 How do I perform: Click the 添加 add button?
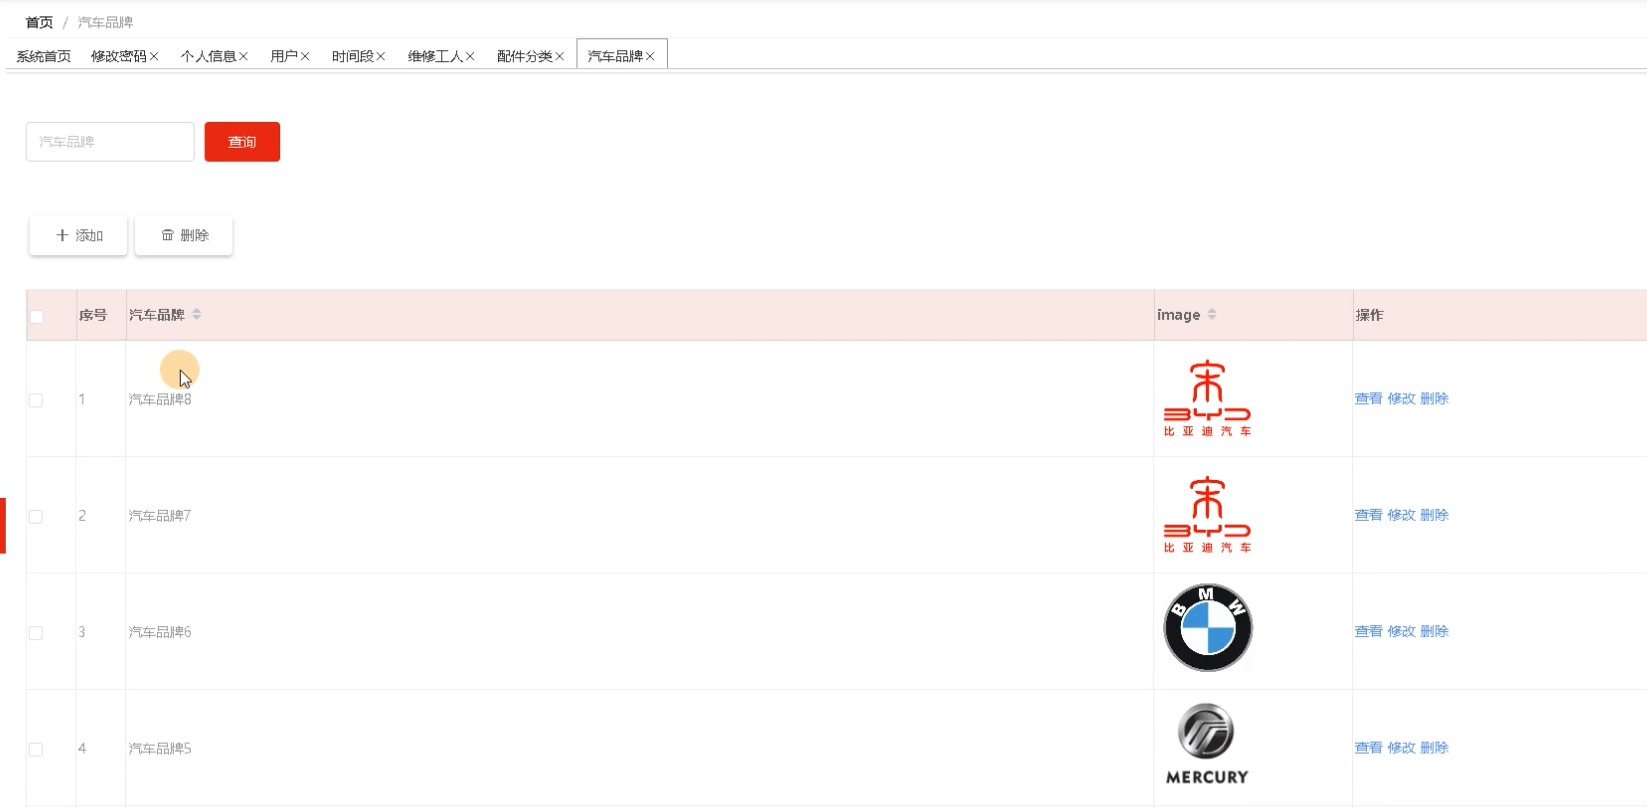[x=78, y=235]
